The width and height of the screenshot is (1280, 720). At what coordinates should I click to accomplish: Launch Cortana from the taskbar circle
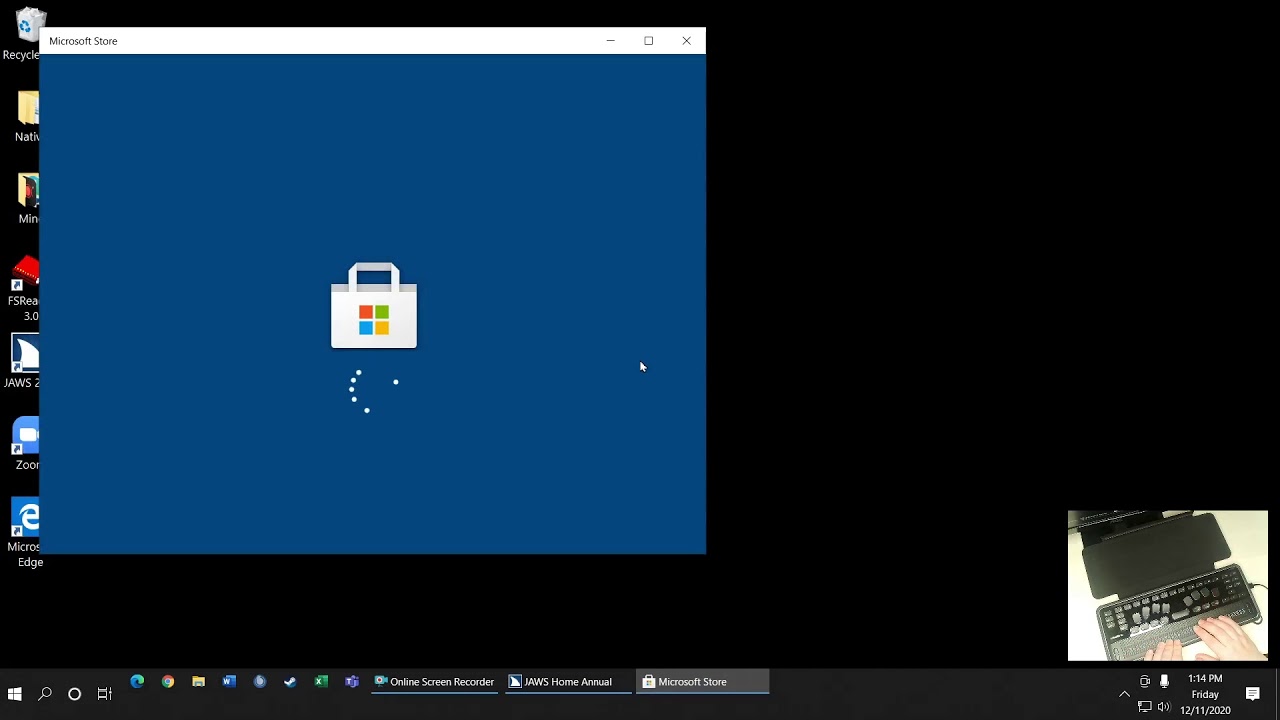74,694
